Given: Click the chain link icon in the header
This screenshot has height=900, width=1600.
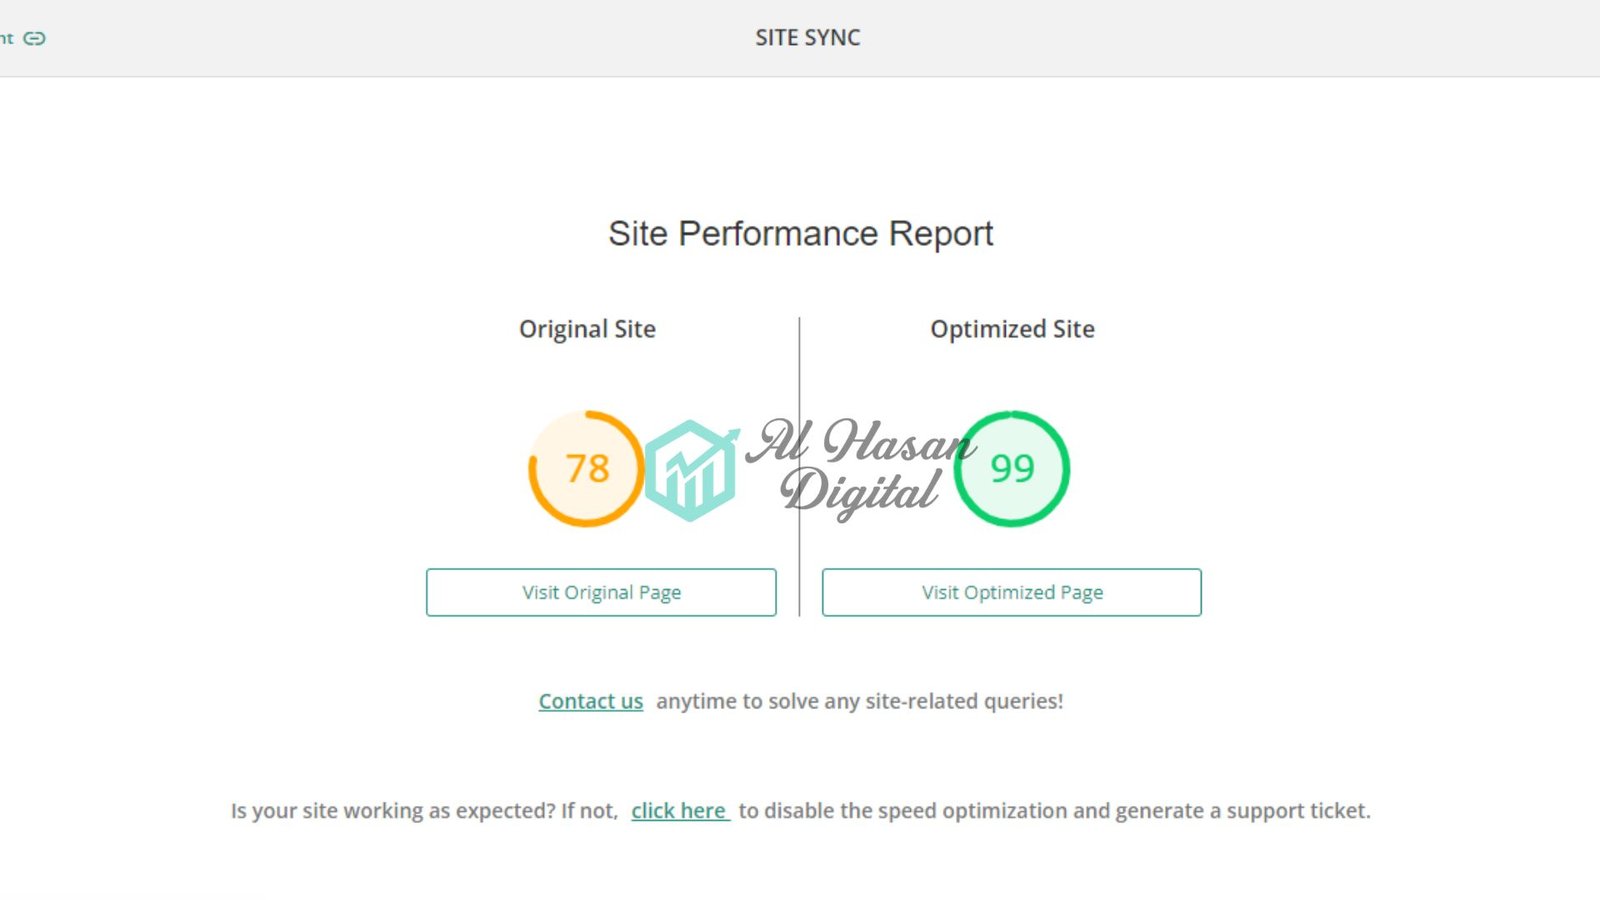Looking at the screenshot, I should [x=35, y=38].
